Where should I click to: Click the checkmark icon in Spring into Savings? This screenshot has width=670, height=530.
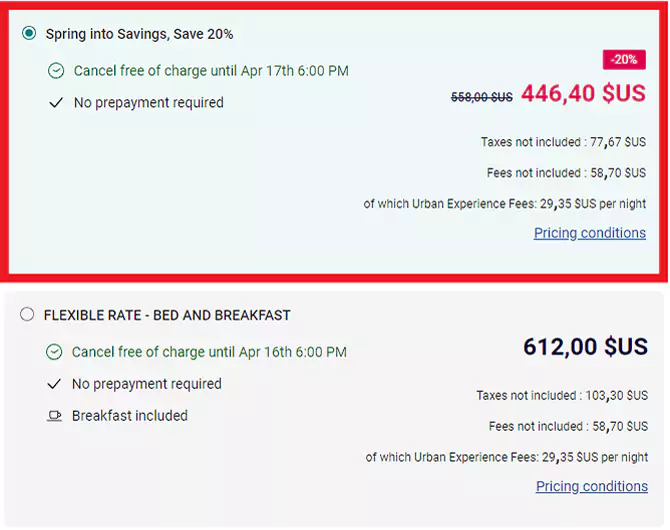coord(56,103)
